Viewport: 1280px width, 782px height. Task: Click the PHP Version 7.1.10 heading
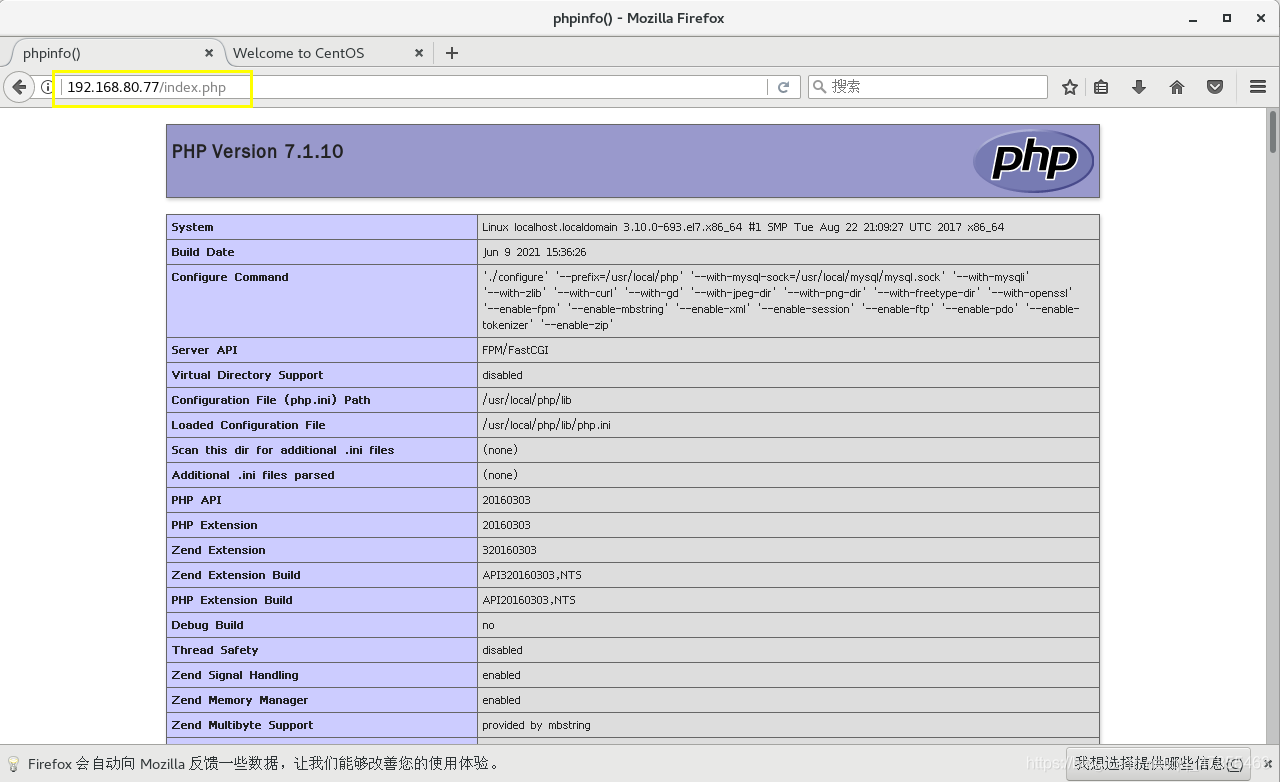257,152
